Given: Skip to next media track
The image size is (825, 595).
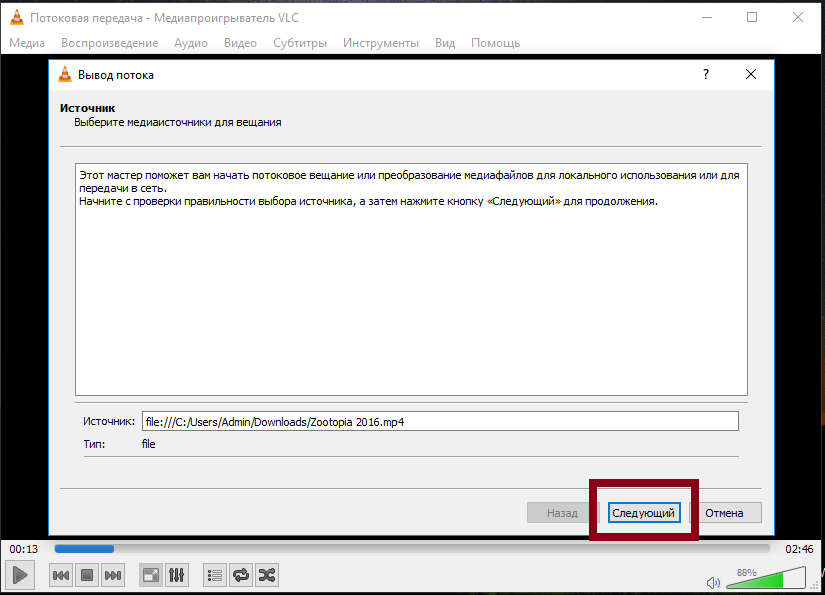Looking at the screenshot, I should (113, 575).
